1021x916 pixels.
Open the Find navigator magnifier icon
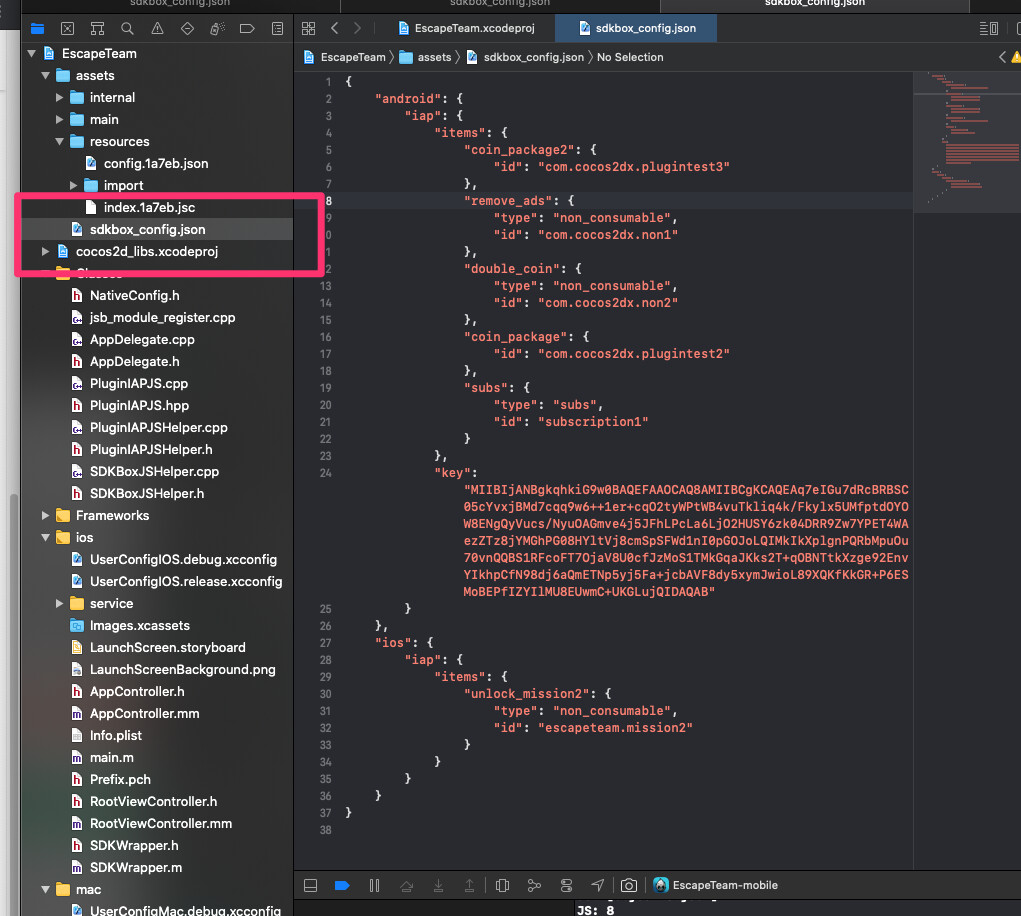[127, 28]
